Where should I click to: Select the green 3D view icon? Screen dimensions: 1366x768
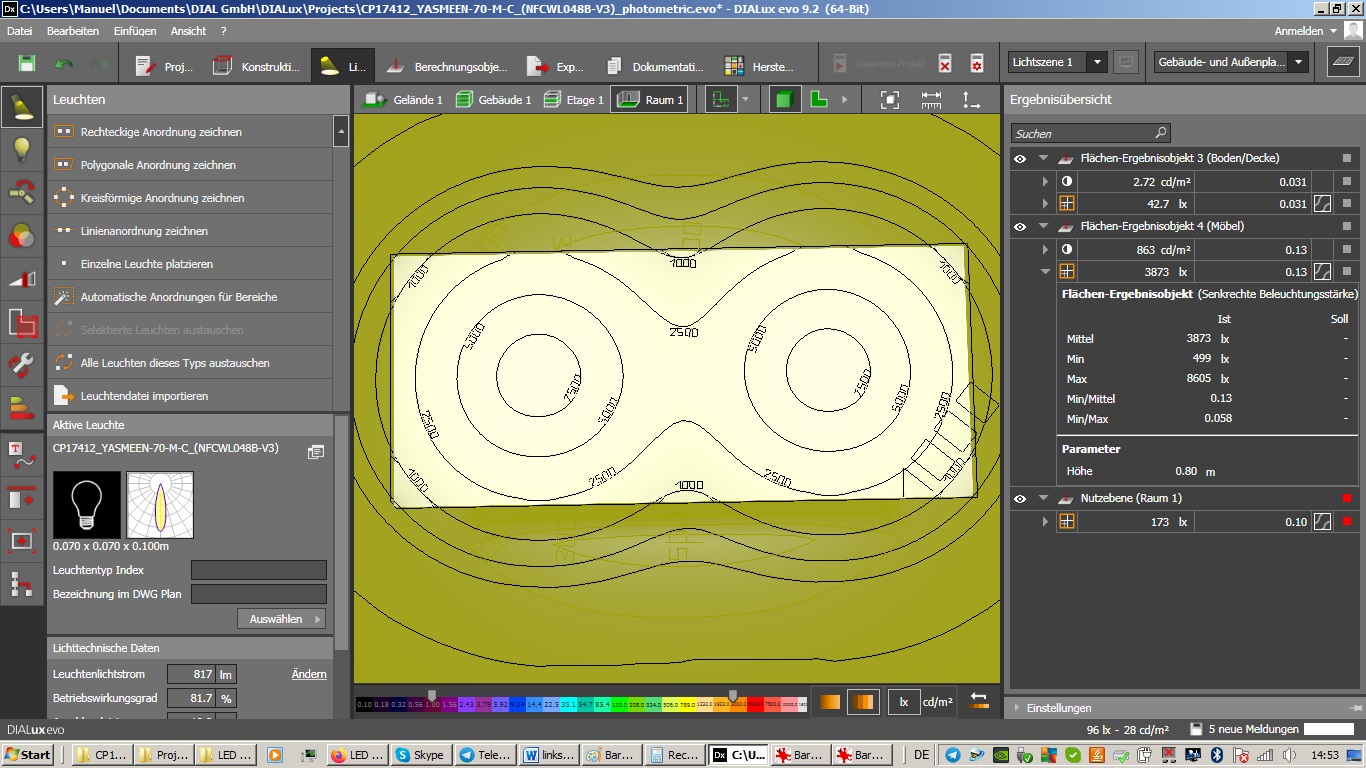point(785,100)
